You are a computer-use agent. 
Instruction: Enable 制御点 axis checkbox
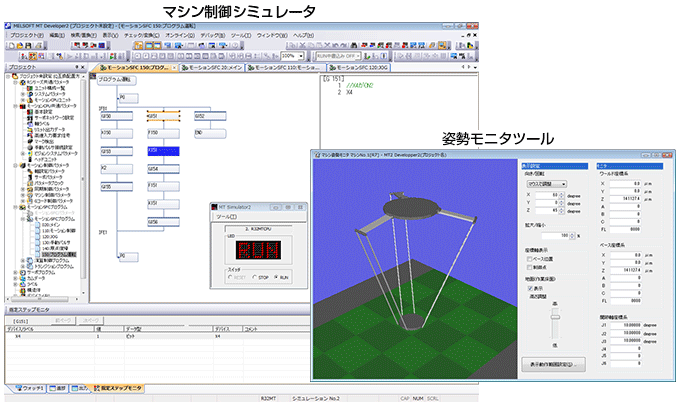(530, 267)
